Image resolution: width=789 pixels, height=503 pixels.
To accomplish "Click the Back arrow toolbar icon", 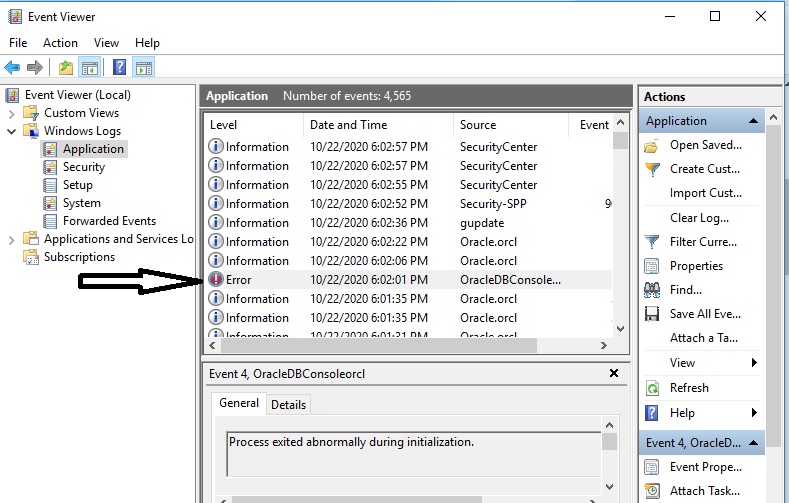I will (x=12, y=68).
